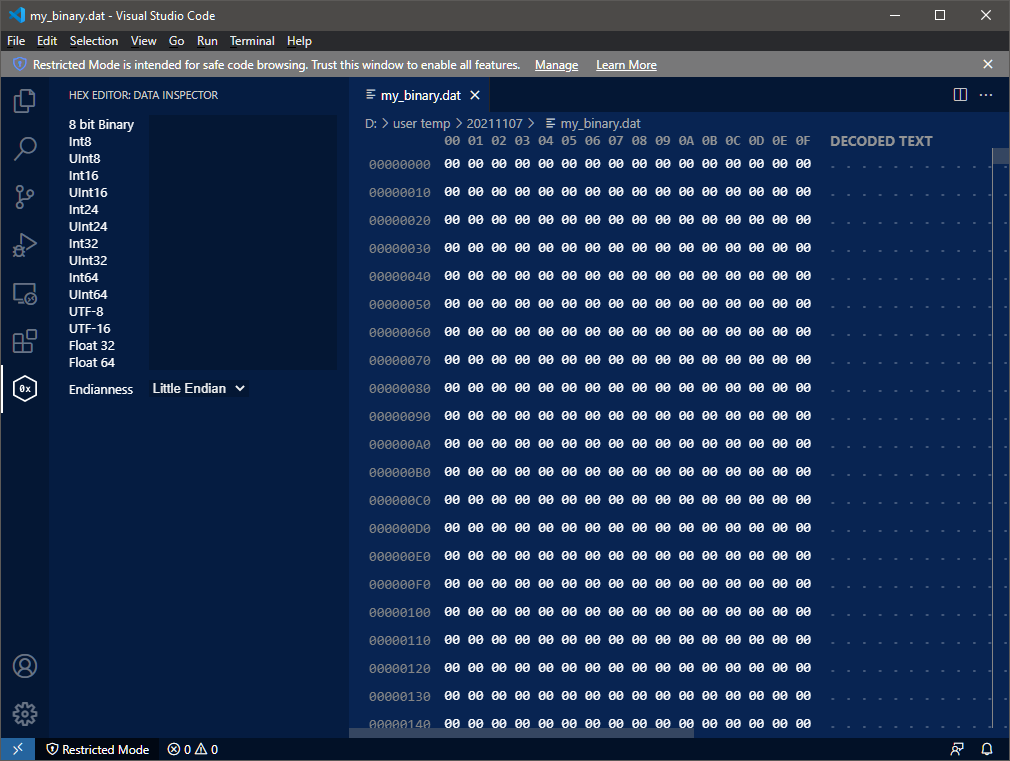Click the 20211107 breadcrumb segment
The image size is (1010, 761).
494,123
